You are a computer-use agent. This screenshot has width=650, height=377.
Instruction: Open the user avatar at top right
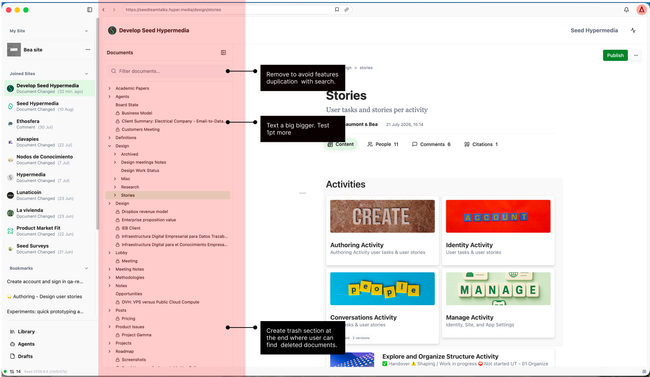point(641,10)
